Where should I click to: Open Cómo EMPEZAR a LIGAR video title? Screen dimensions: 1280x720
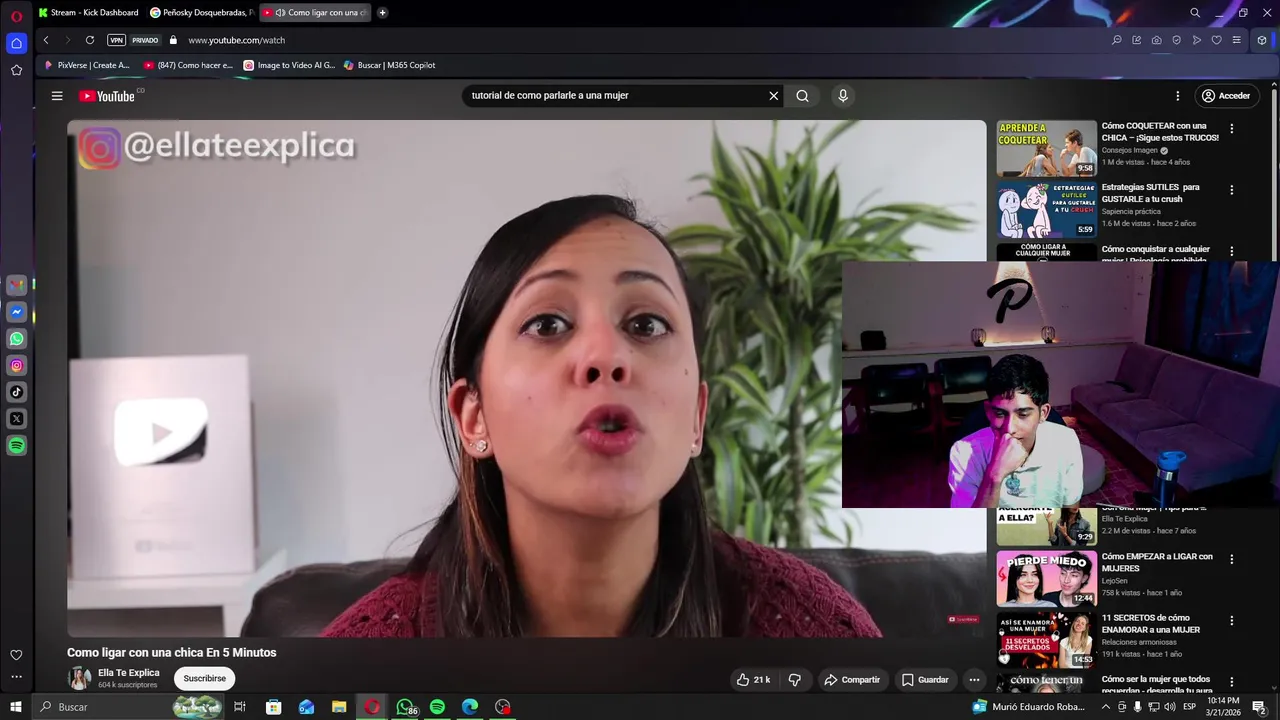[x=1157, y=562]
